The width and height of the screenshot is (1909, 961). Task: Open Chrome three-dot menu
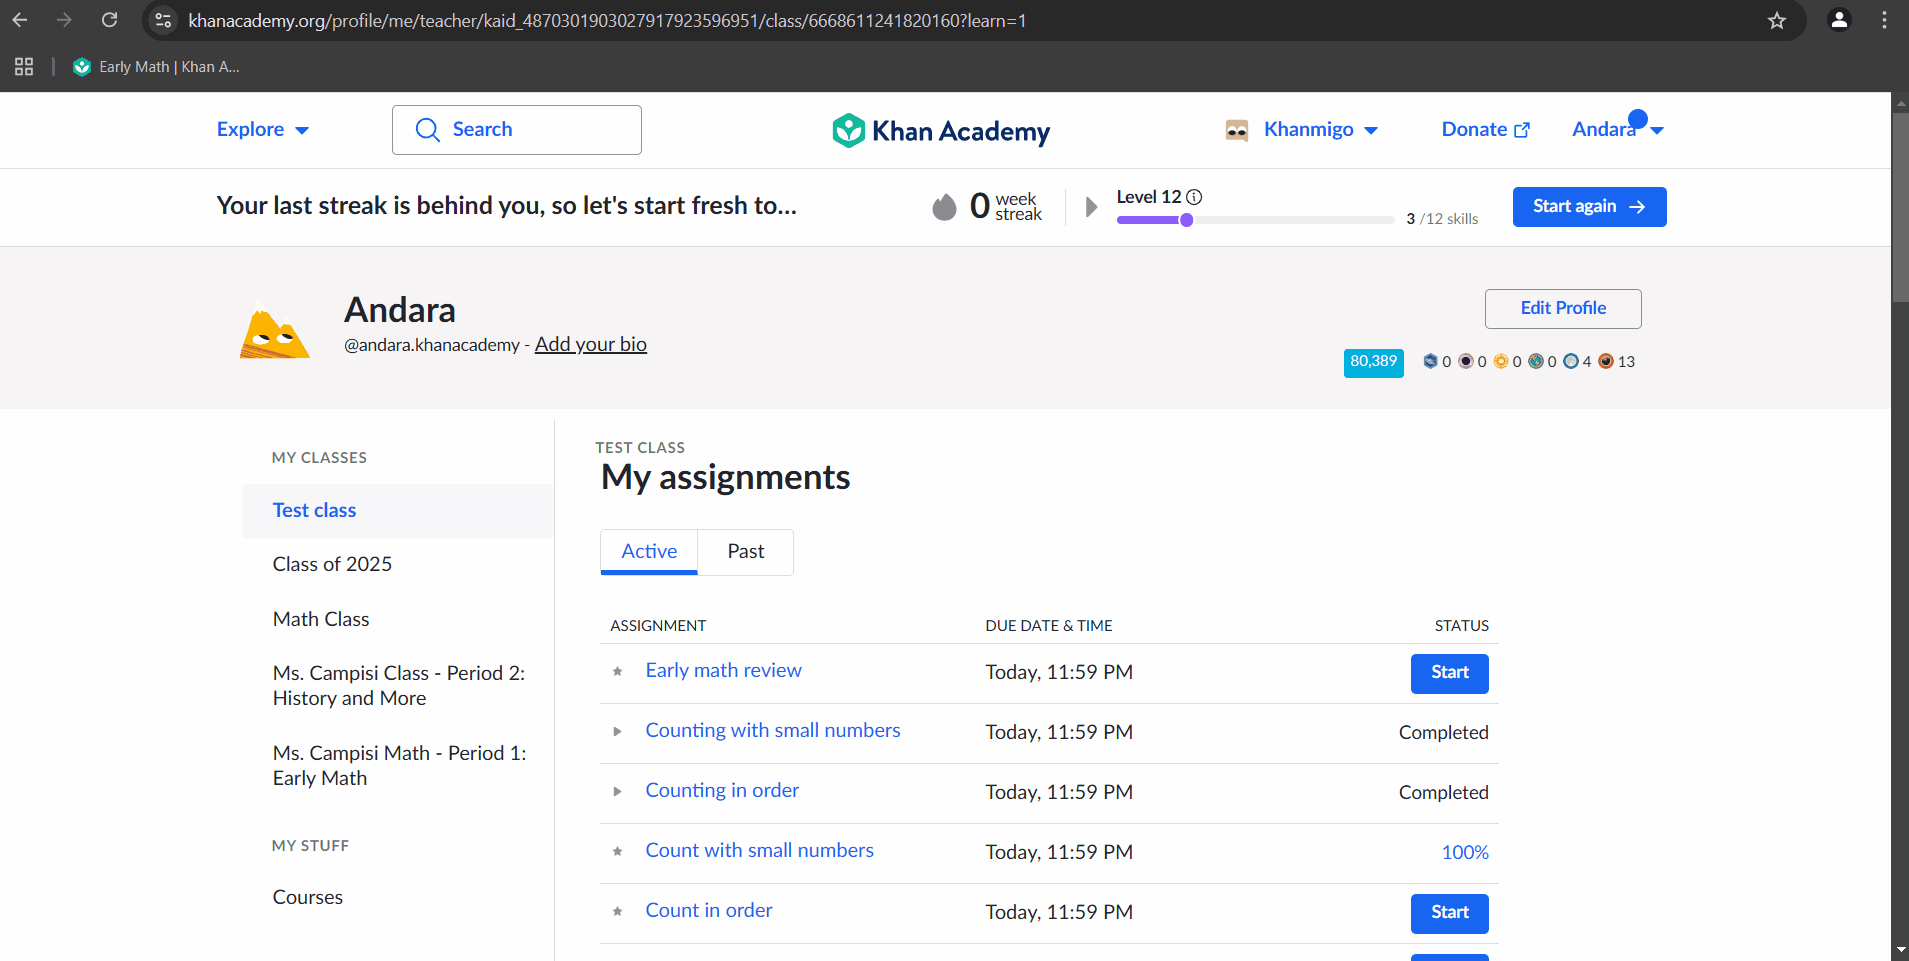[1884, 20]
